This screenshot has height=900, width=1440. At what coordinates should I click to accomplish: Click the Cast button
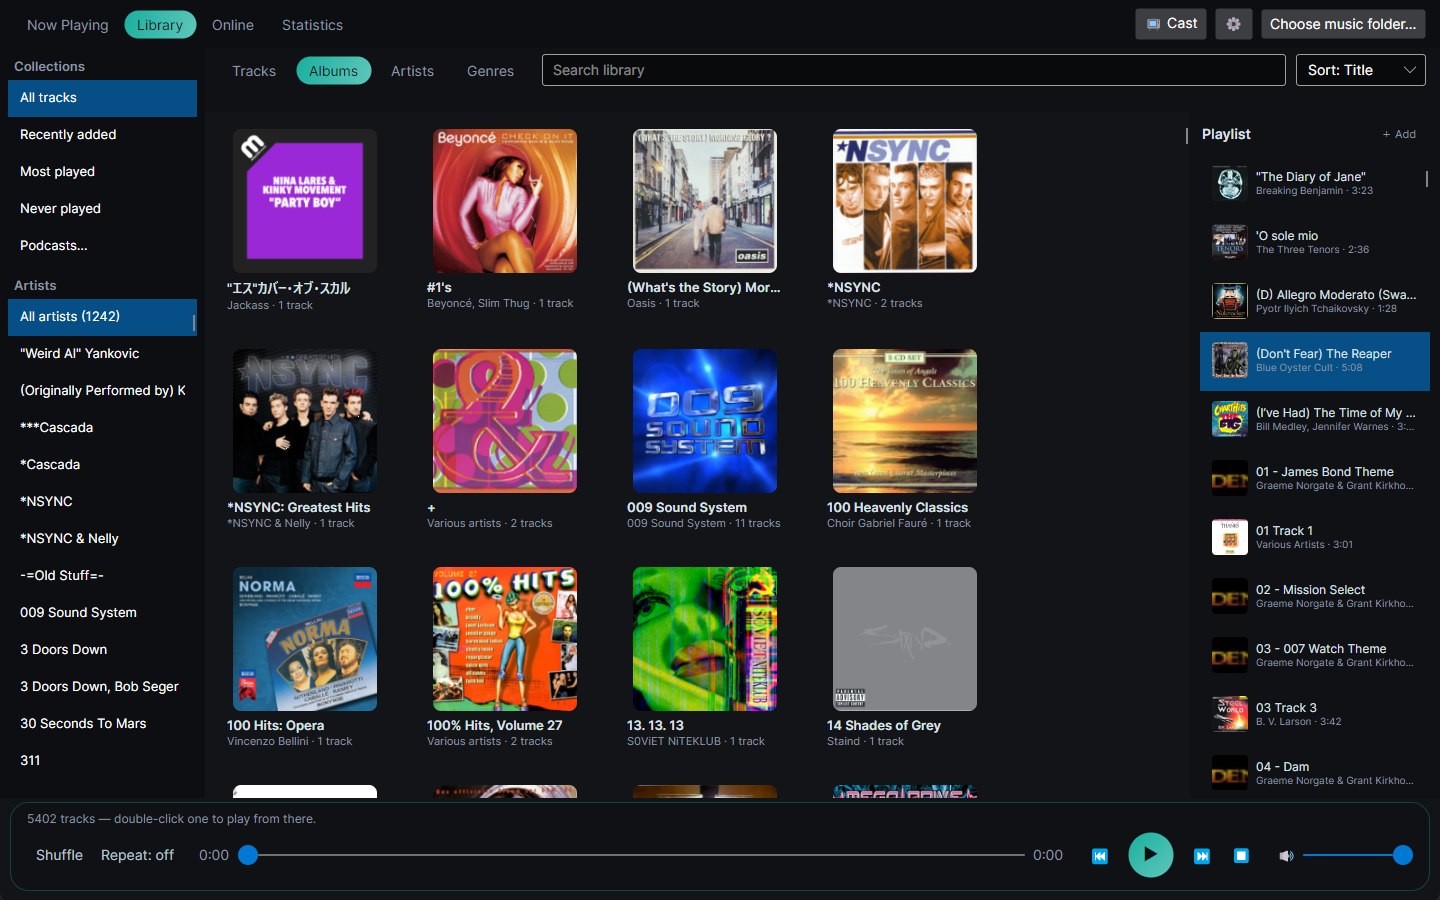[1171, 24]
